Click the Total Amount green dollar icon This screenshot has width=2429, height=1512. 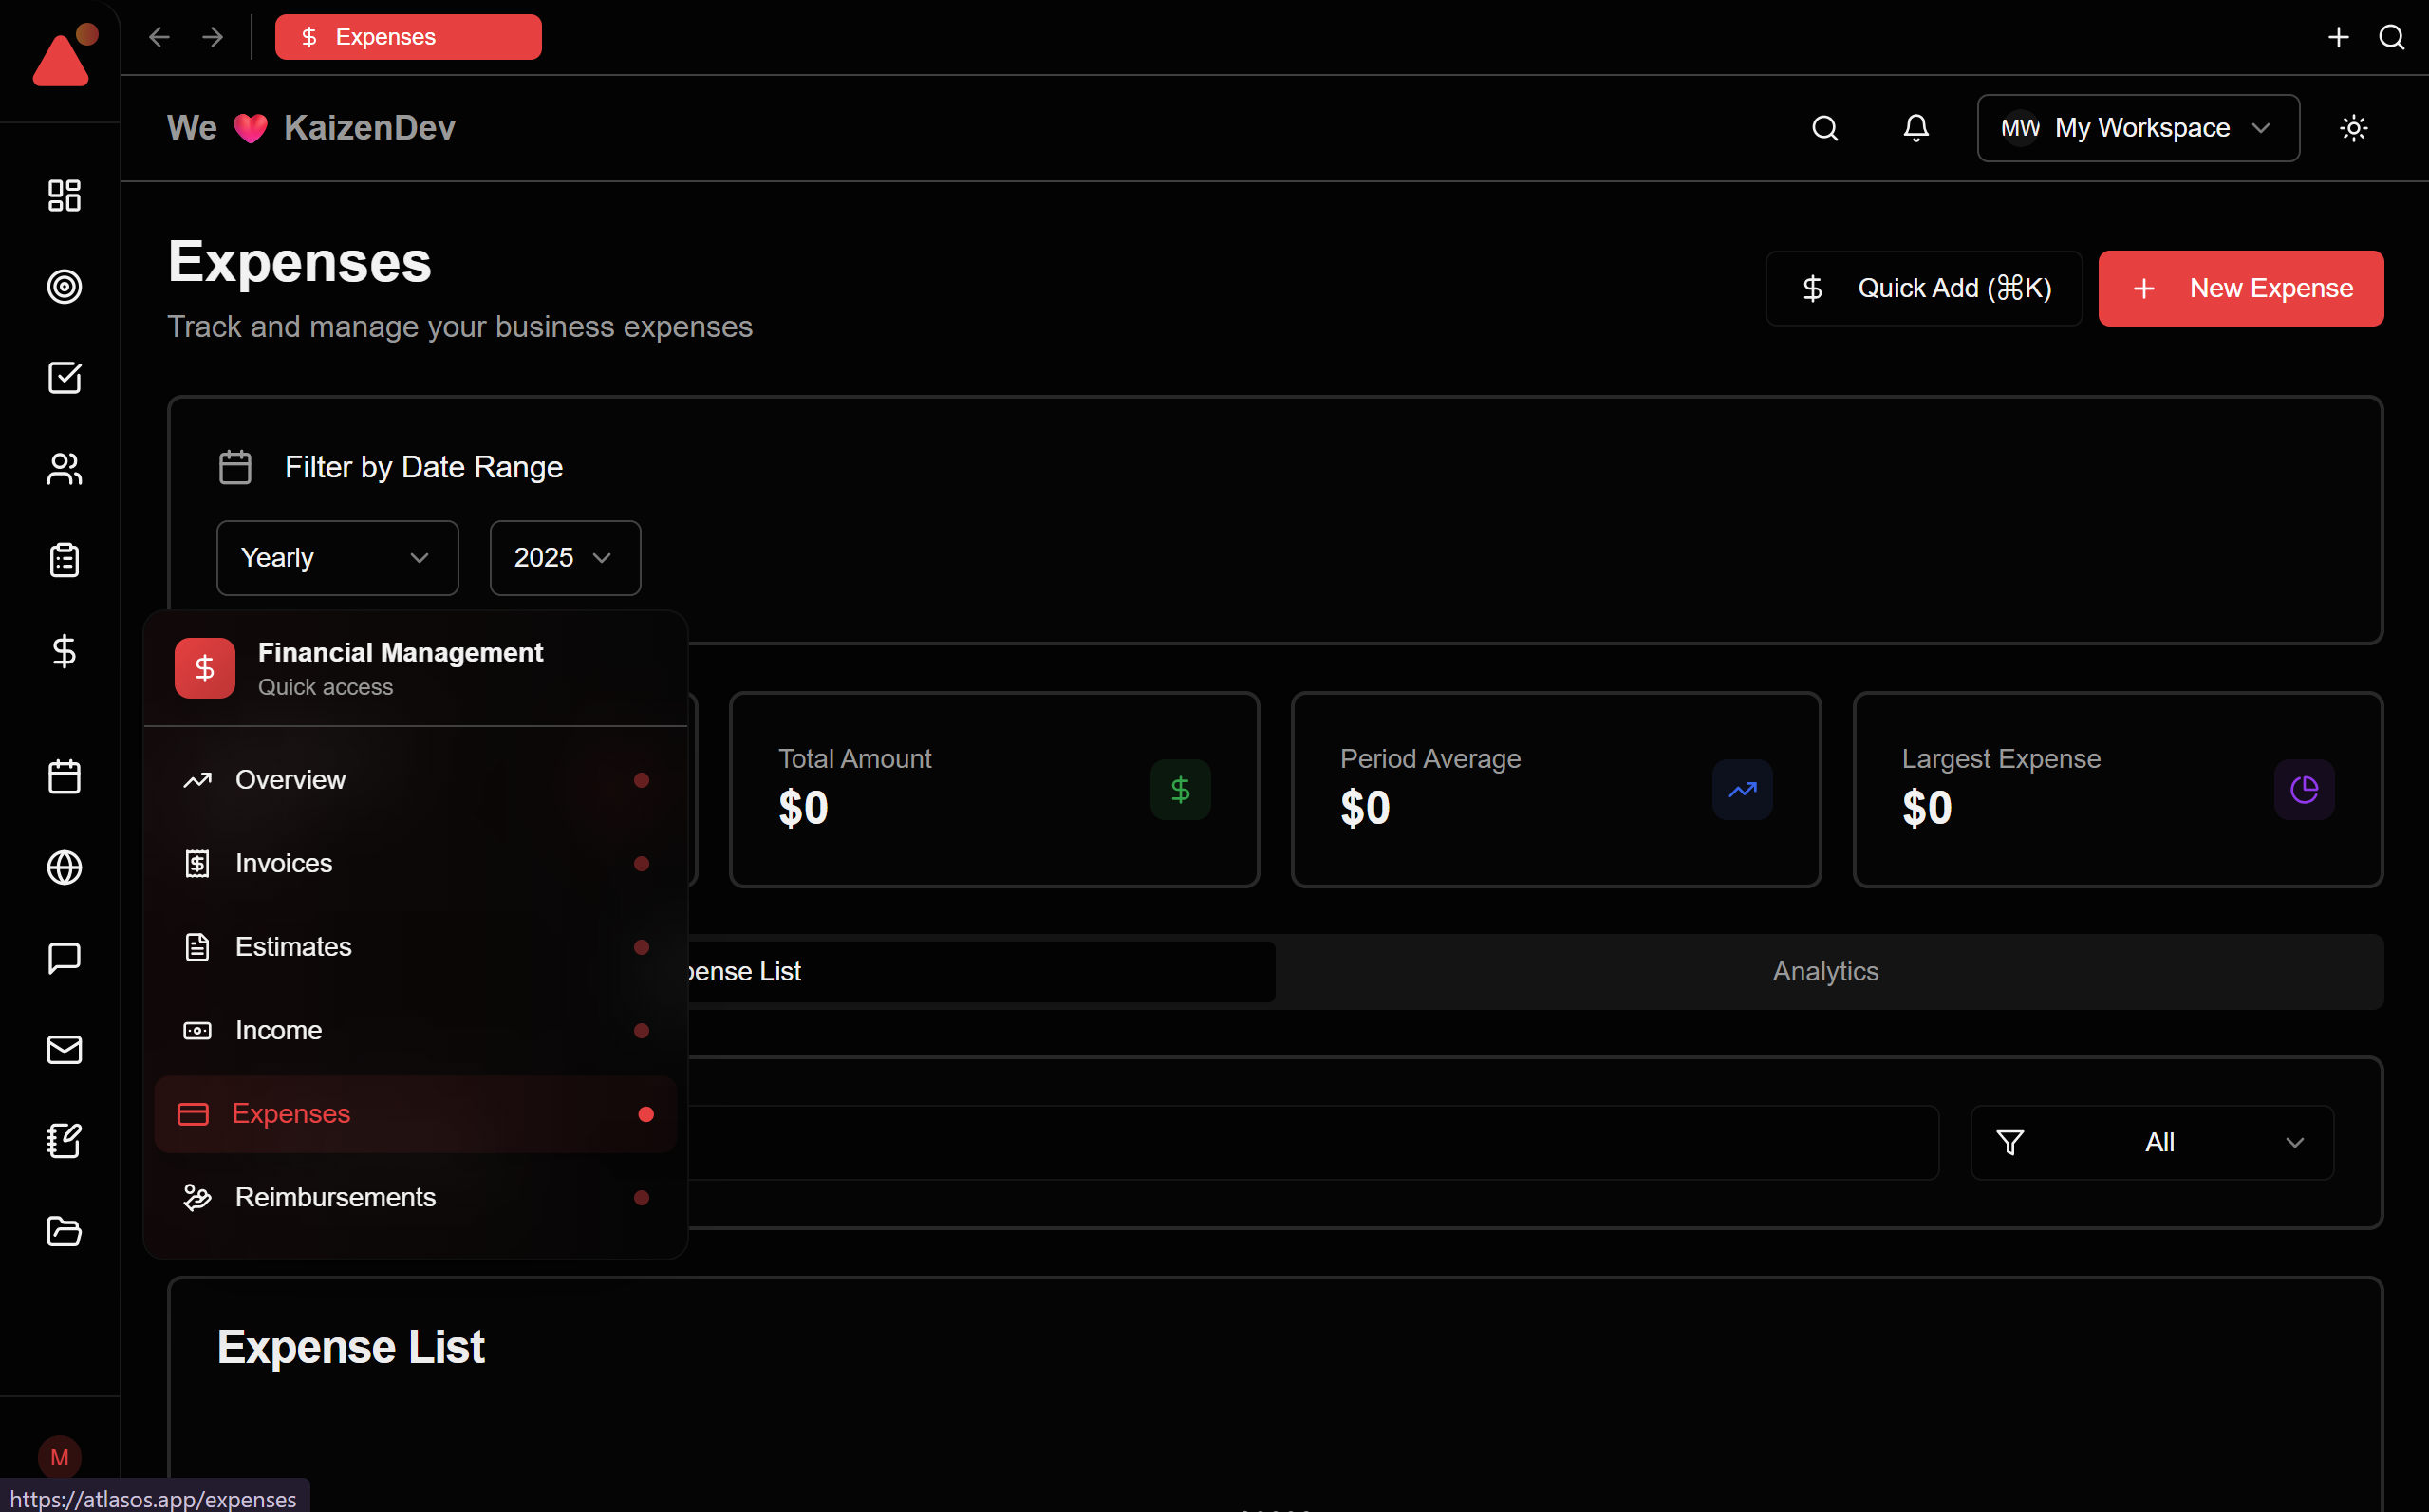coord(1180,789)
